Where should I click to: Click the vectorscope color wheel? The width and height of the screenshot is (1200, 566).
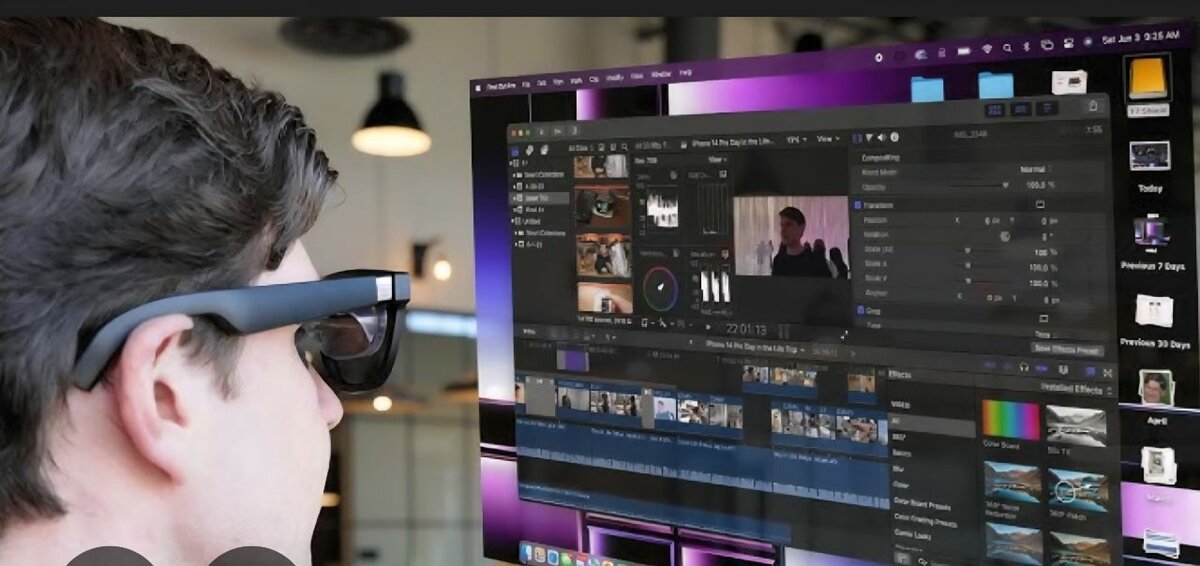[661, 290]
